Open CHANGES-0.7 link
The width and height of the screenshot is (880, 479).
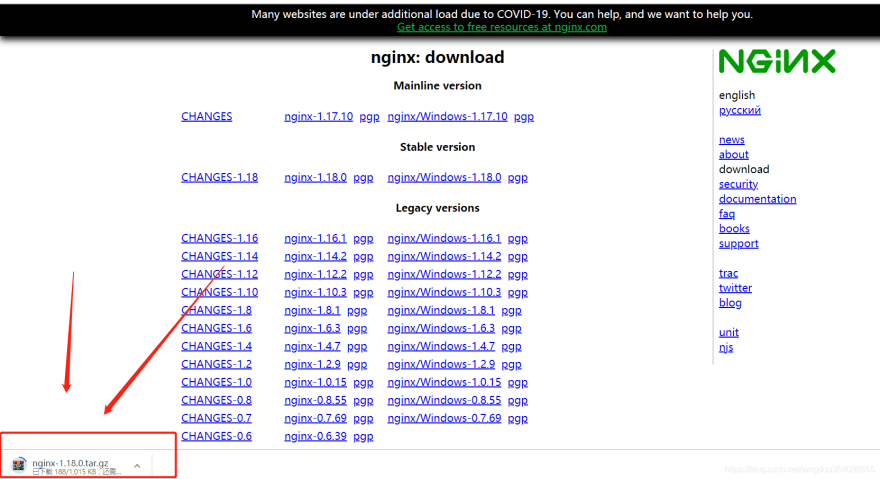216,418
